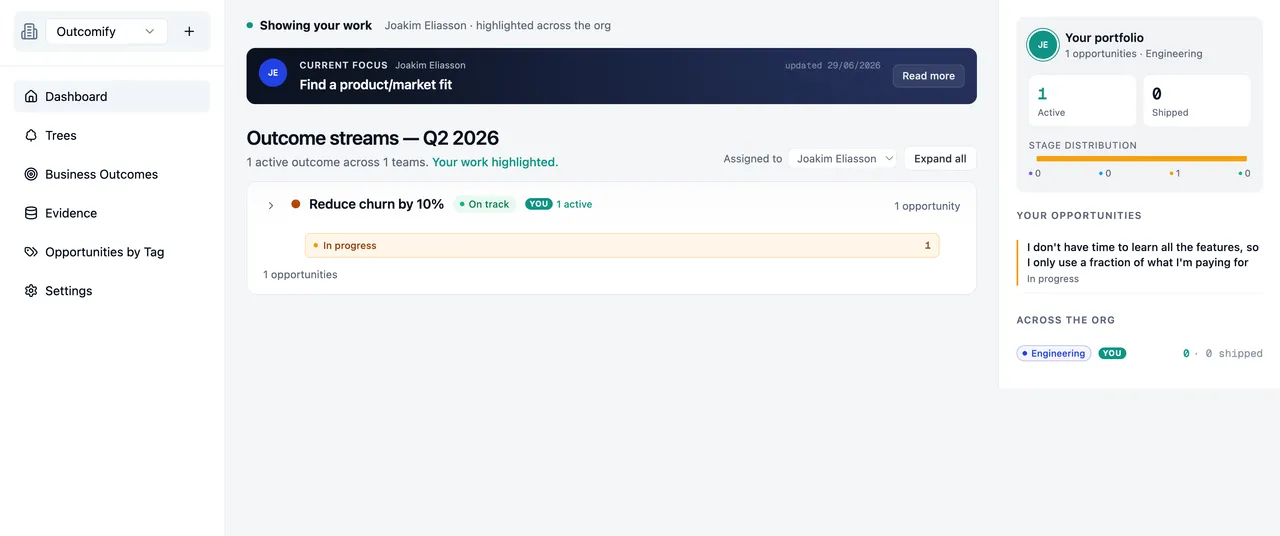Open Opportunities by Tag
The height and width of the screenshot is (536, 1280).
112,252
